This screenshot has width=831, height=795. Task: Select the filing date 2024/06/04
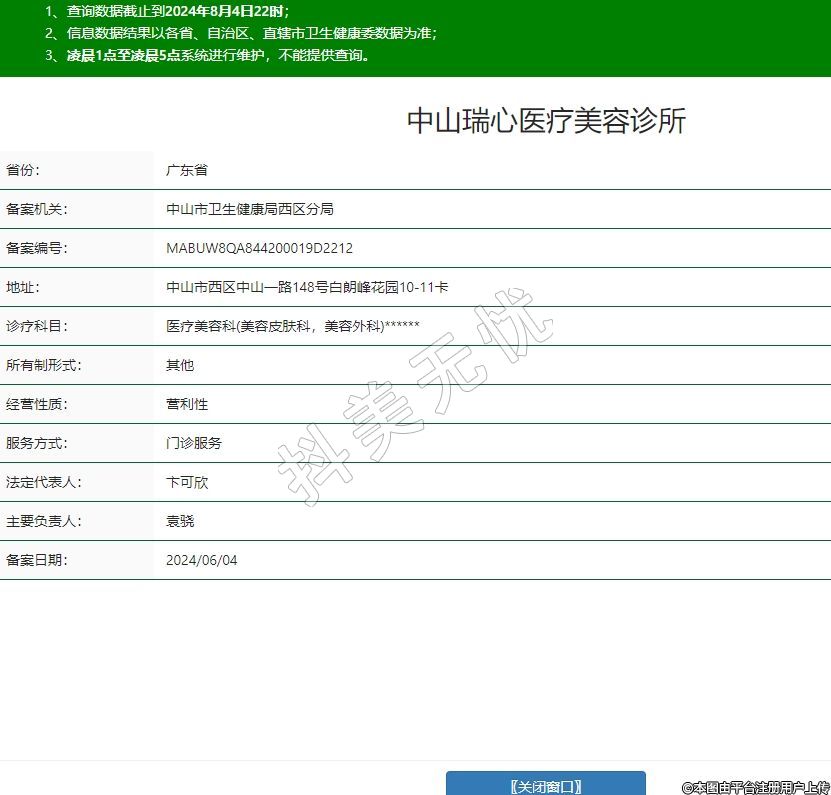click(x=202, y=560)
